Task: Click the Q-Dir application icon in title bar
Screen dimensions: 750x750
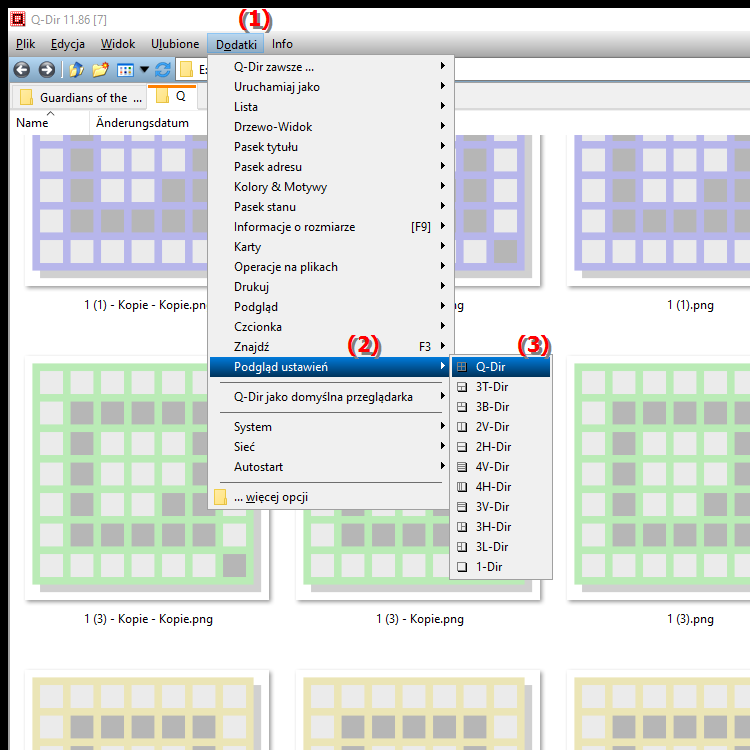Action: coord(18,19)
